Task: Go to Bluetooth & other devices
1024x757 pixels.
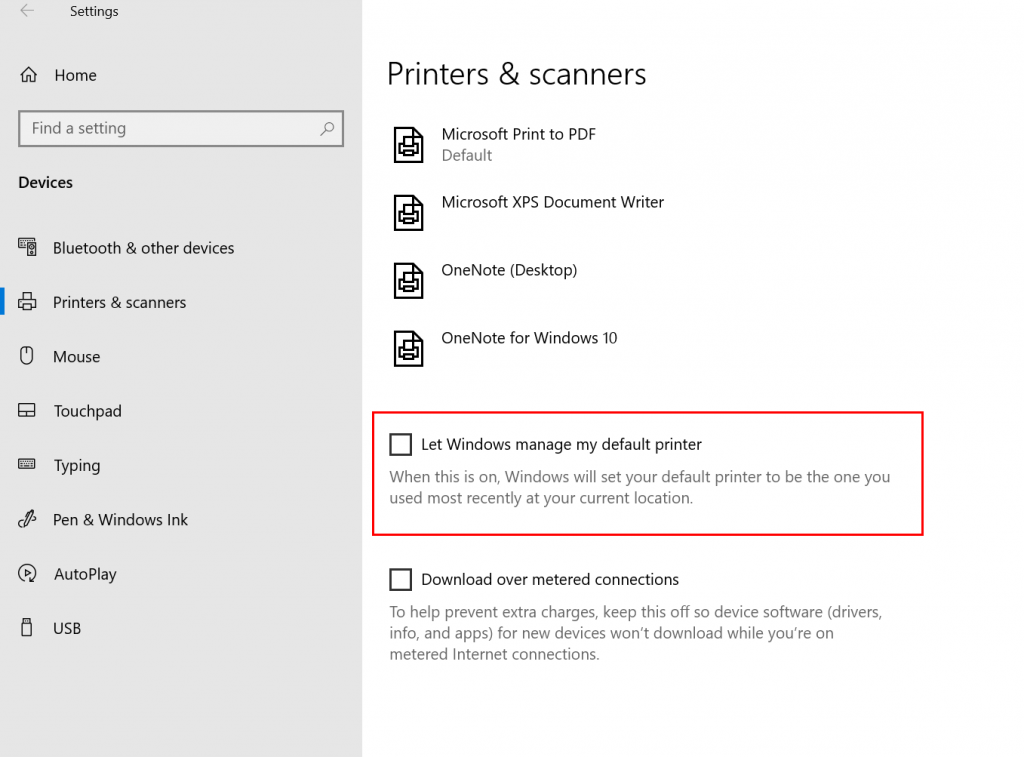Action: pos(144,248)
